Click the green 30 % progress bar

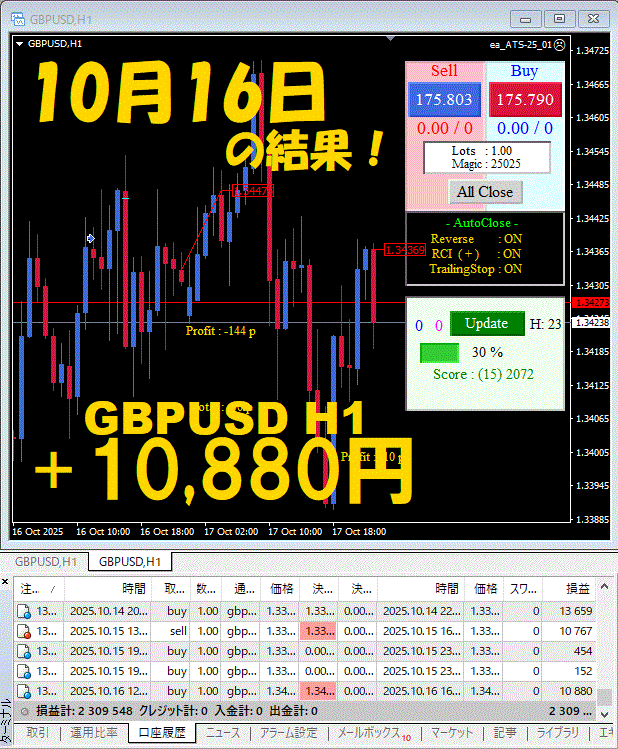tap(439, 353)
